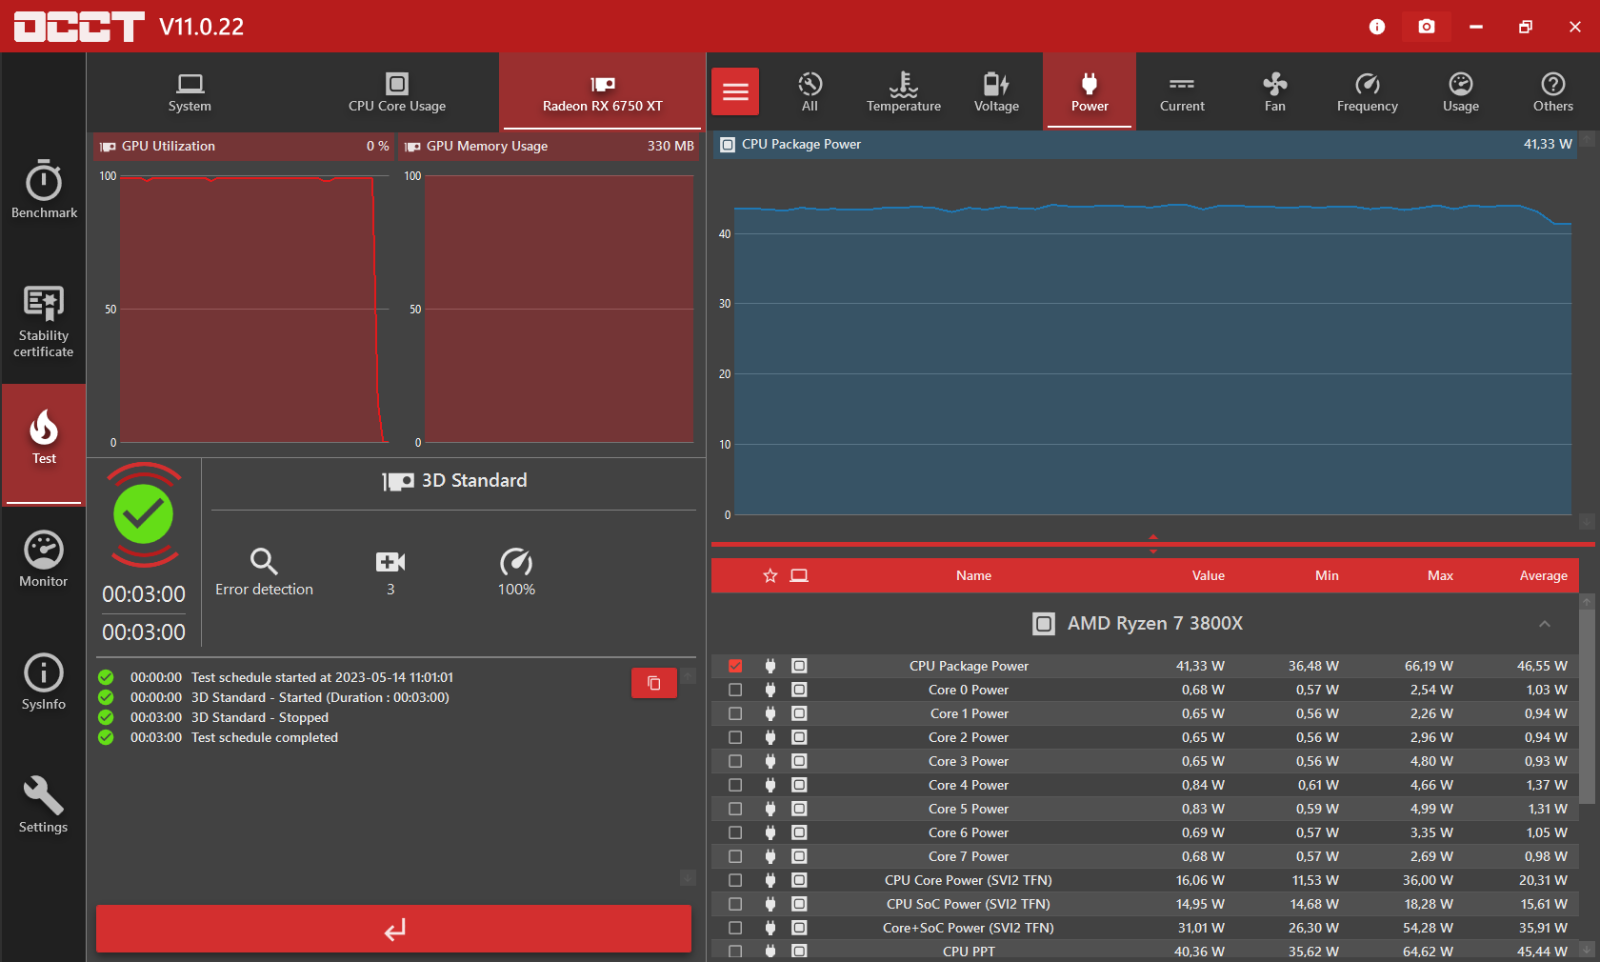The height and width of the screenshot is (962, 1600).
Task: Filter sensors by Fan
Action: (1275, 92)
